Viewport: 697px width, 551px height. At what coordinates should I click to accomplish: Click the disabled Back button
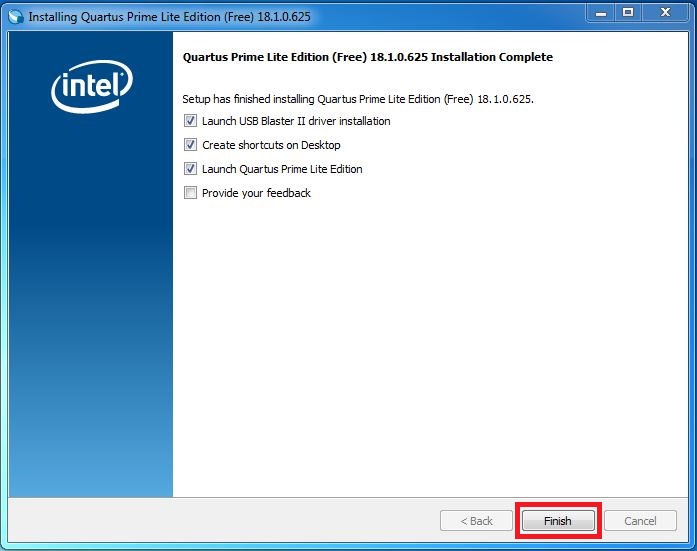pos(476,520)
